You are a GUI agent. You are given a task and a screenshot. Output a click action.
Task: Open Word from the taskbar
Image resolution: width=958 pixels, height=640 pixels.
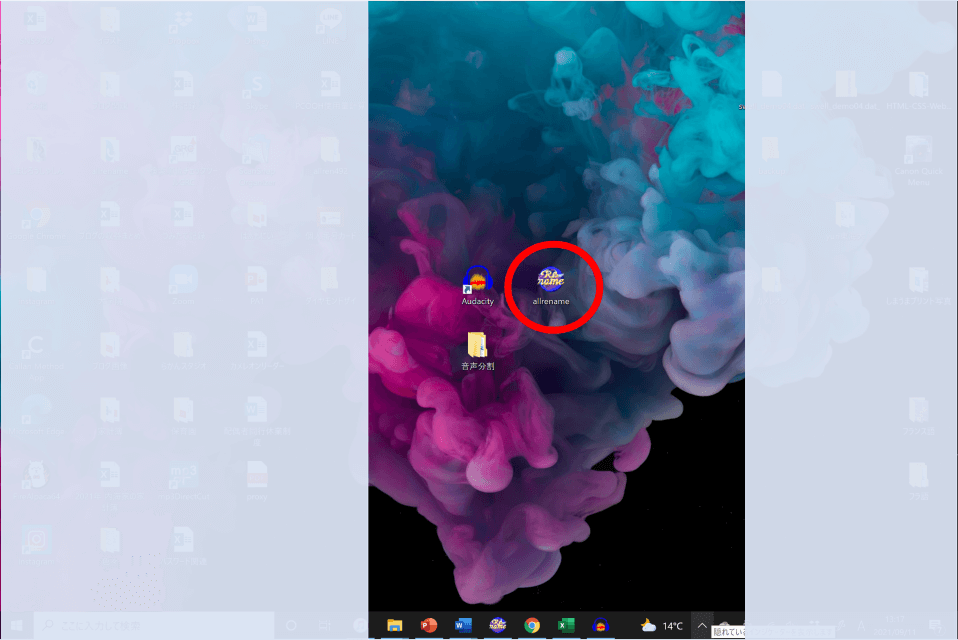pyautogui.click(x=463, y=625)
